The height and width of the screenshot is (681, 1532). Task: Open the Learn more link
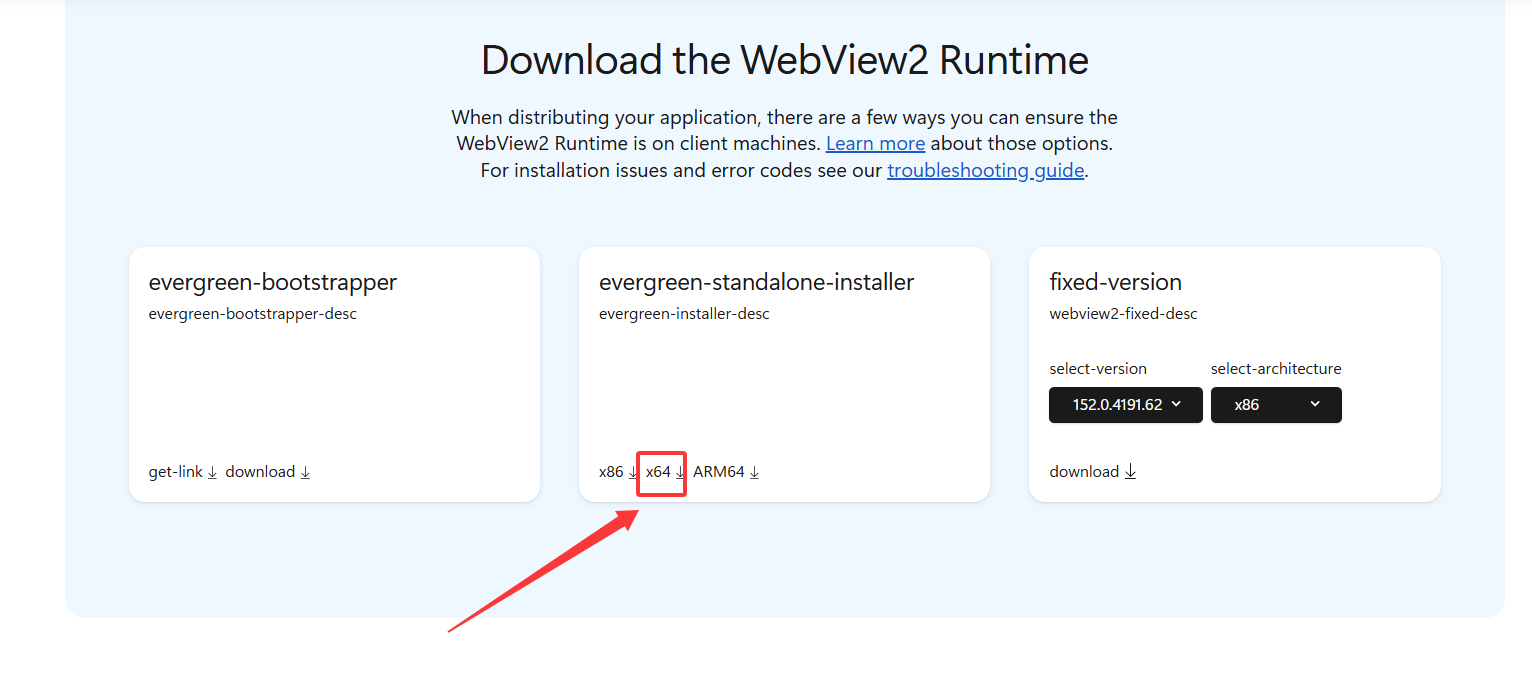click(x=875, y=143)
